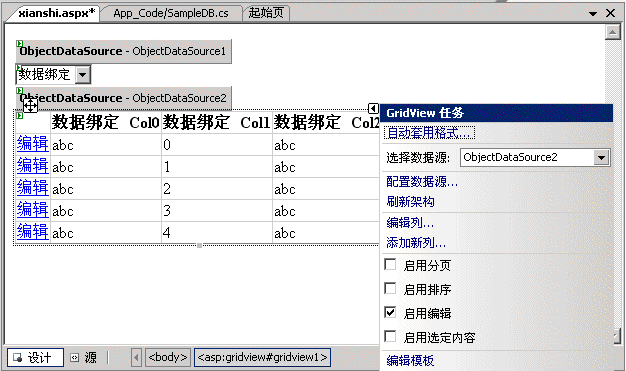
Task: Click the design view icon in 设计 tab
Action: (18, 357)
